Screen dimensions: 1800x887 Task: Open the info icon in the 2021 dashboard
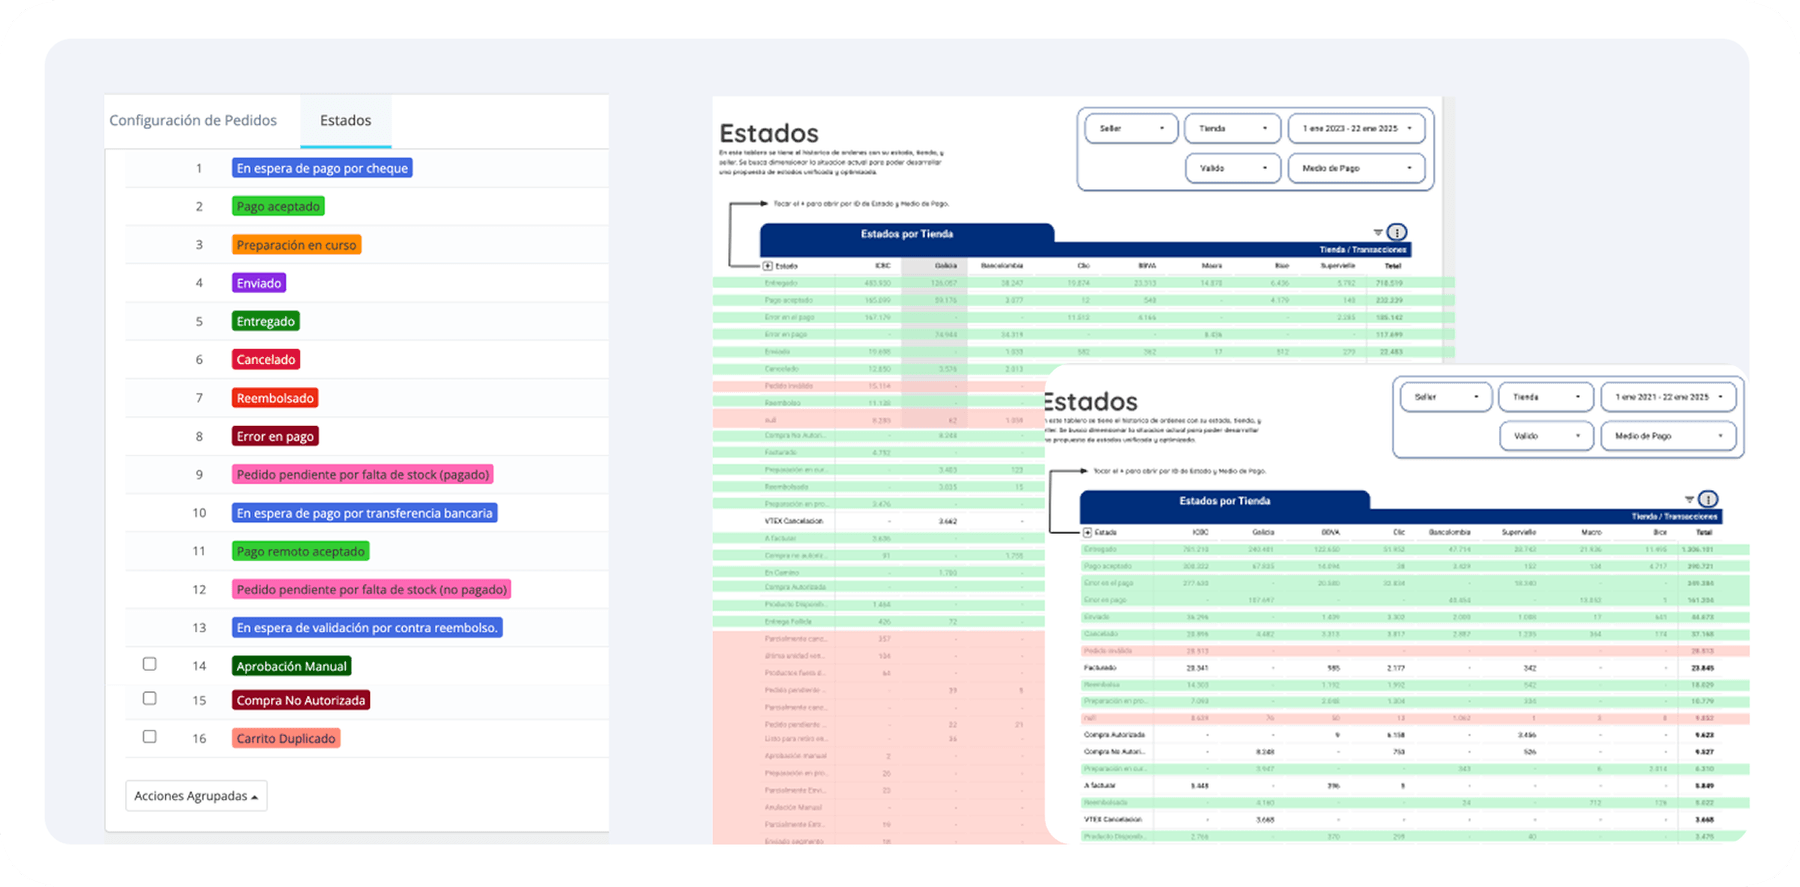(1708, 499)
